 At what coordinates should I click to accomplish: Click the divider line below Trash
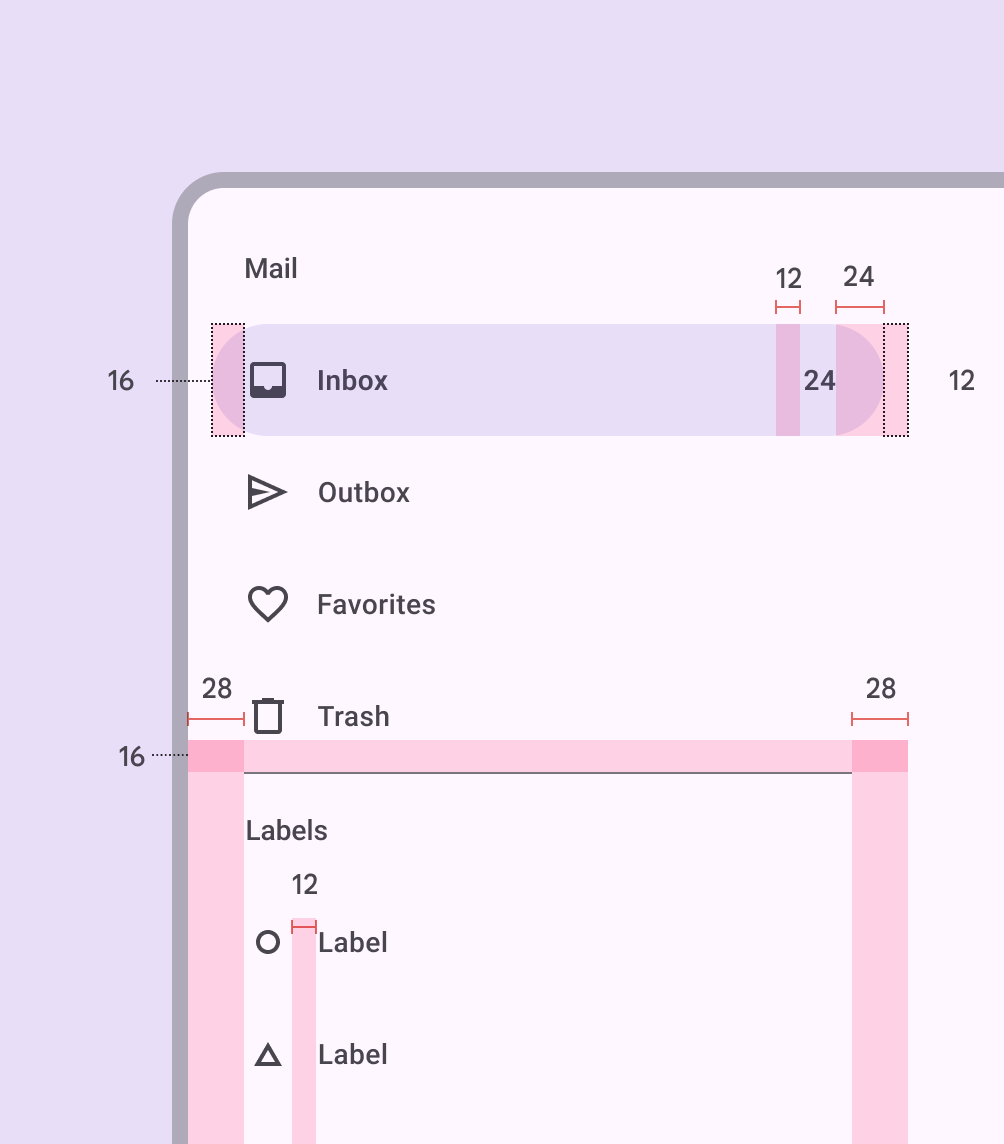(x=548, y=773)
